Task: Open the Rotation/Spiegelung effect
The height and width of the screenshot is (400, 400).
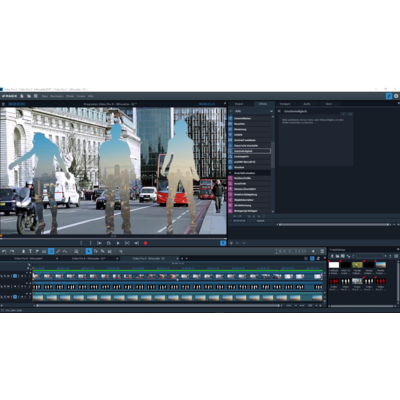Action: 249,194
